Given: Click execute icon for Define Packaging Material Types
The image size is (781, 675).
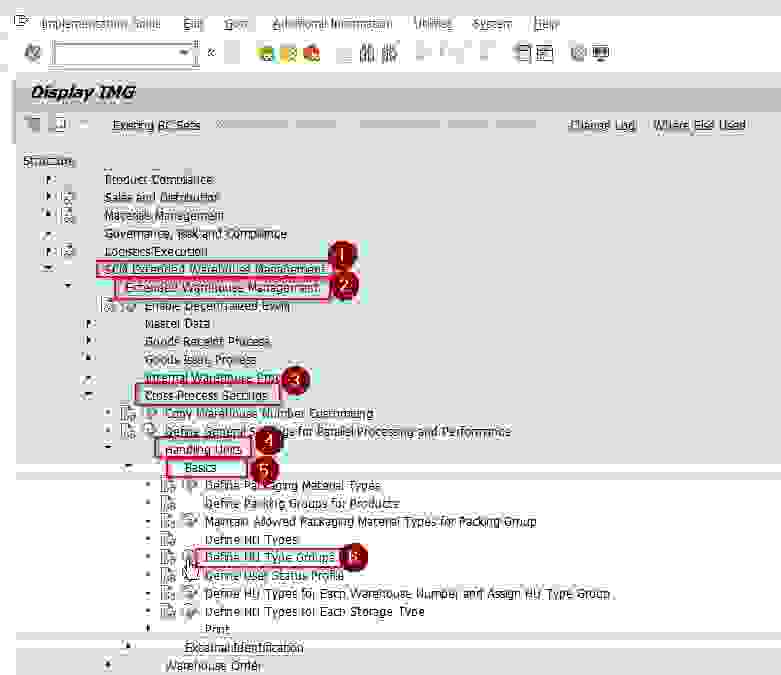Looking at the screenshot, I should (x=189, y=485).
